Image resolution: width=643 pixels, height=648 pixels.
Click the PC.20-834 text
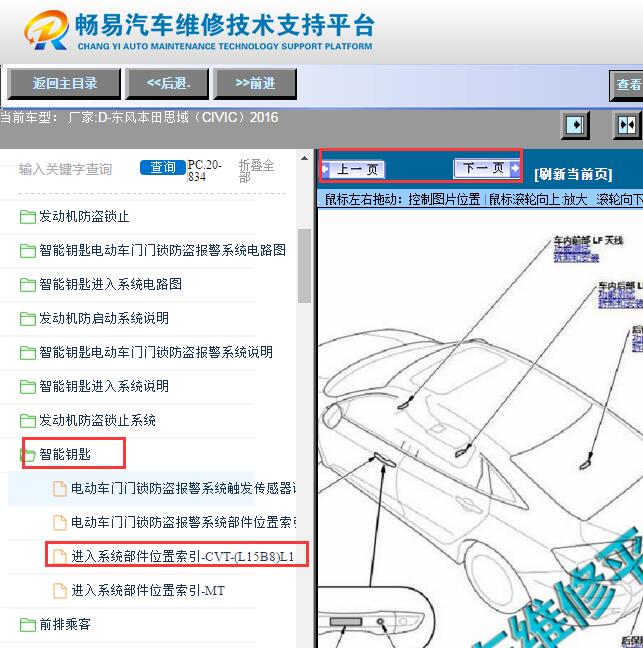pyautogui.click(x=205, y=171)
